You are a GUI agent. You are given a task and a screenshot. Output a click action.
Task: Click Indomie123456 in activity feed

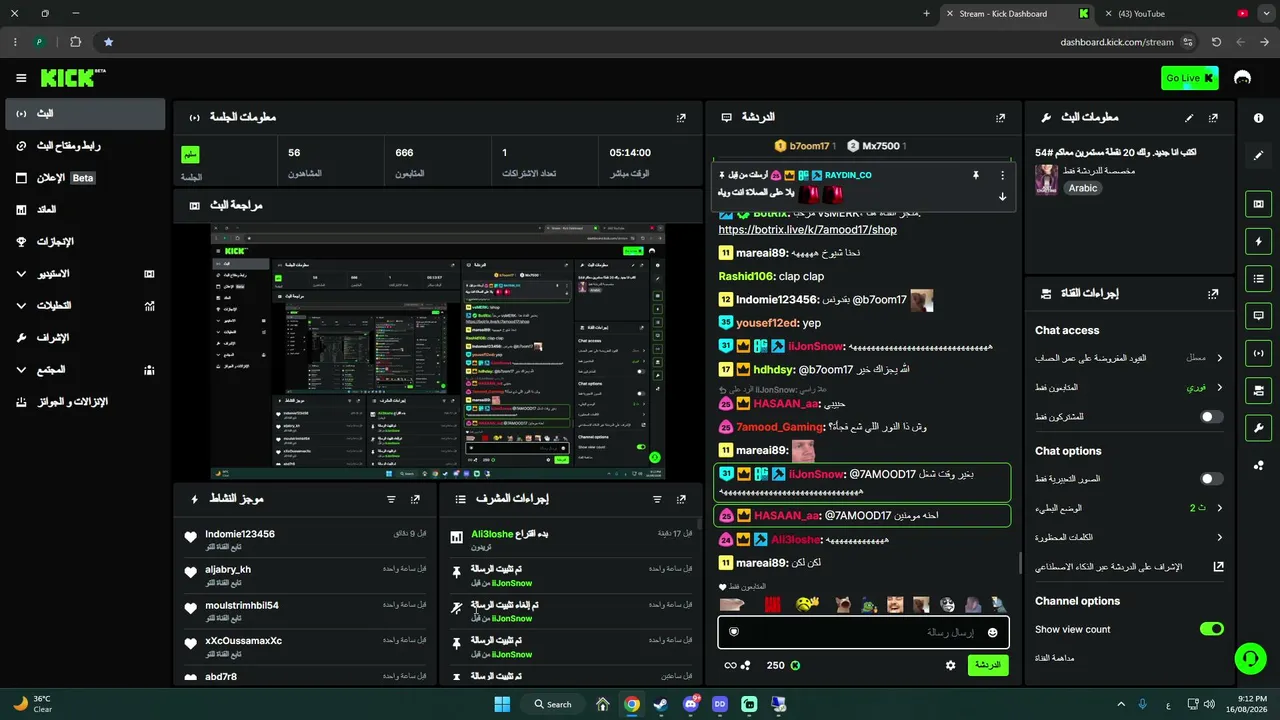[240, 534]
